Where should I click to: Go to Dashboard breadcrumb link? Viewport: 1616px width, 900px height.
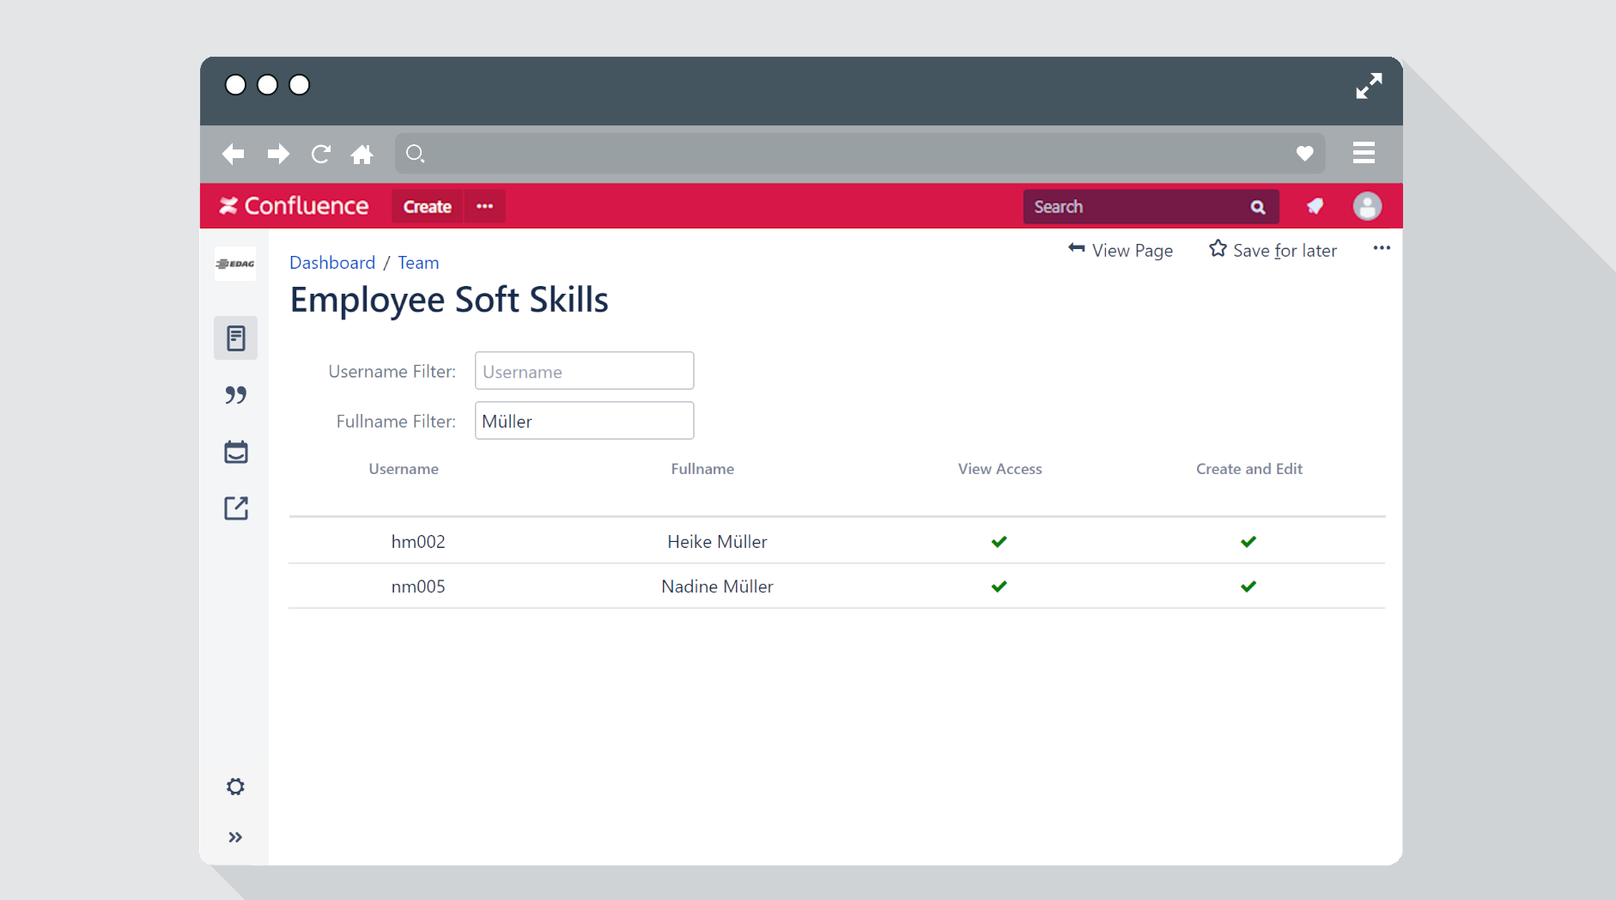click(332, 262)
